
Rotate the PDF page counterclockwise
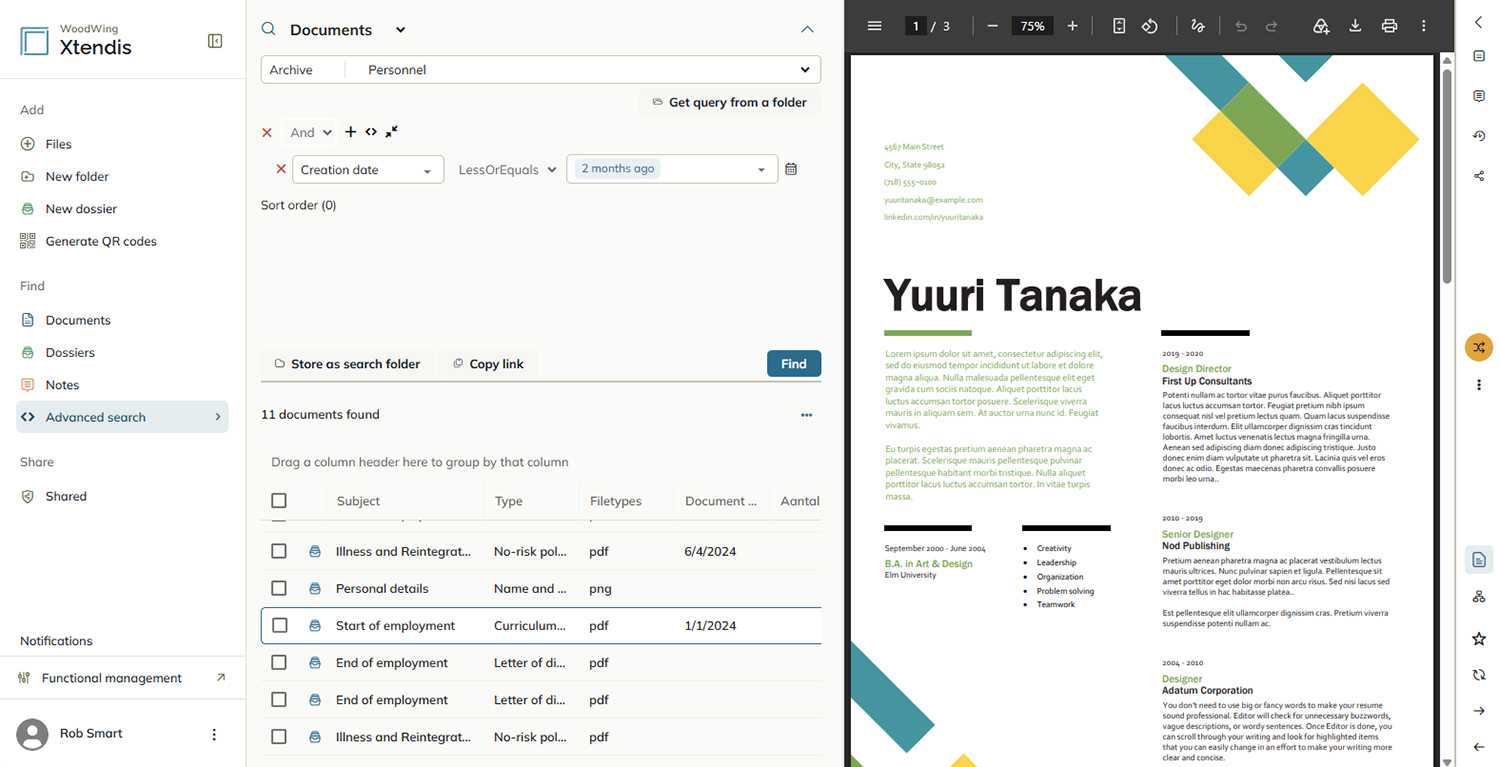[1150, 26]
